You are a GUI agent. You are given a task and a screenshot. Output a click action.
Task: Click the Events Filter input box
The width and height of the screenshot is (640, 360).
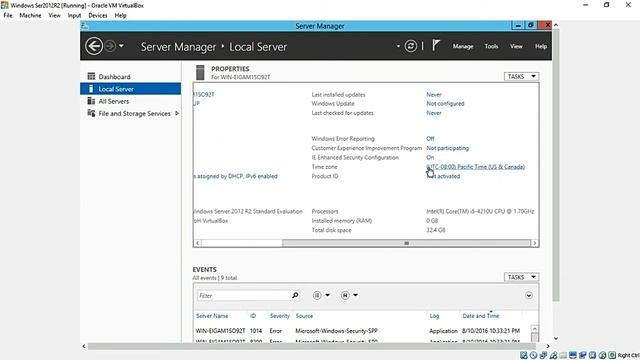244,296
